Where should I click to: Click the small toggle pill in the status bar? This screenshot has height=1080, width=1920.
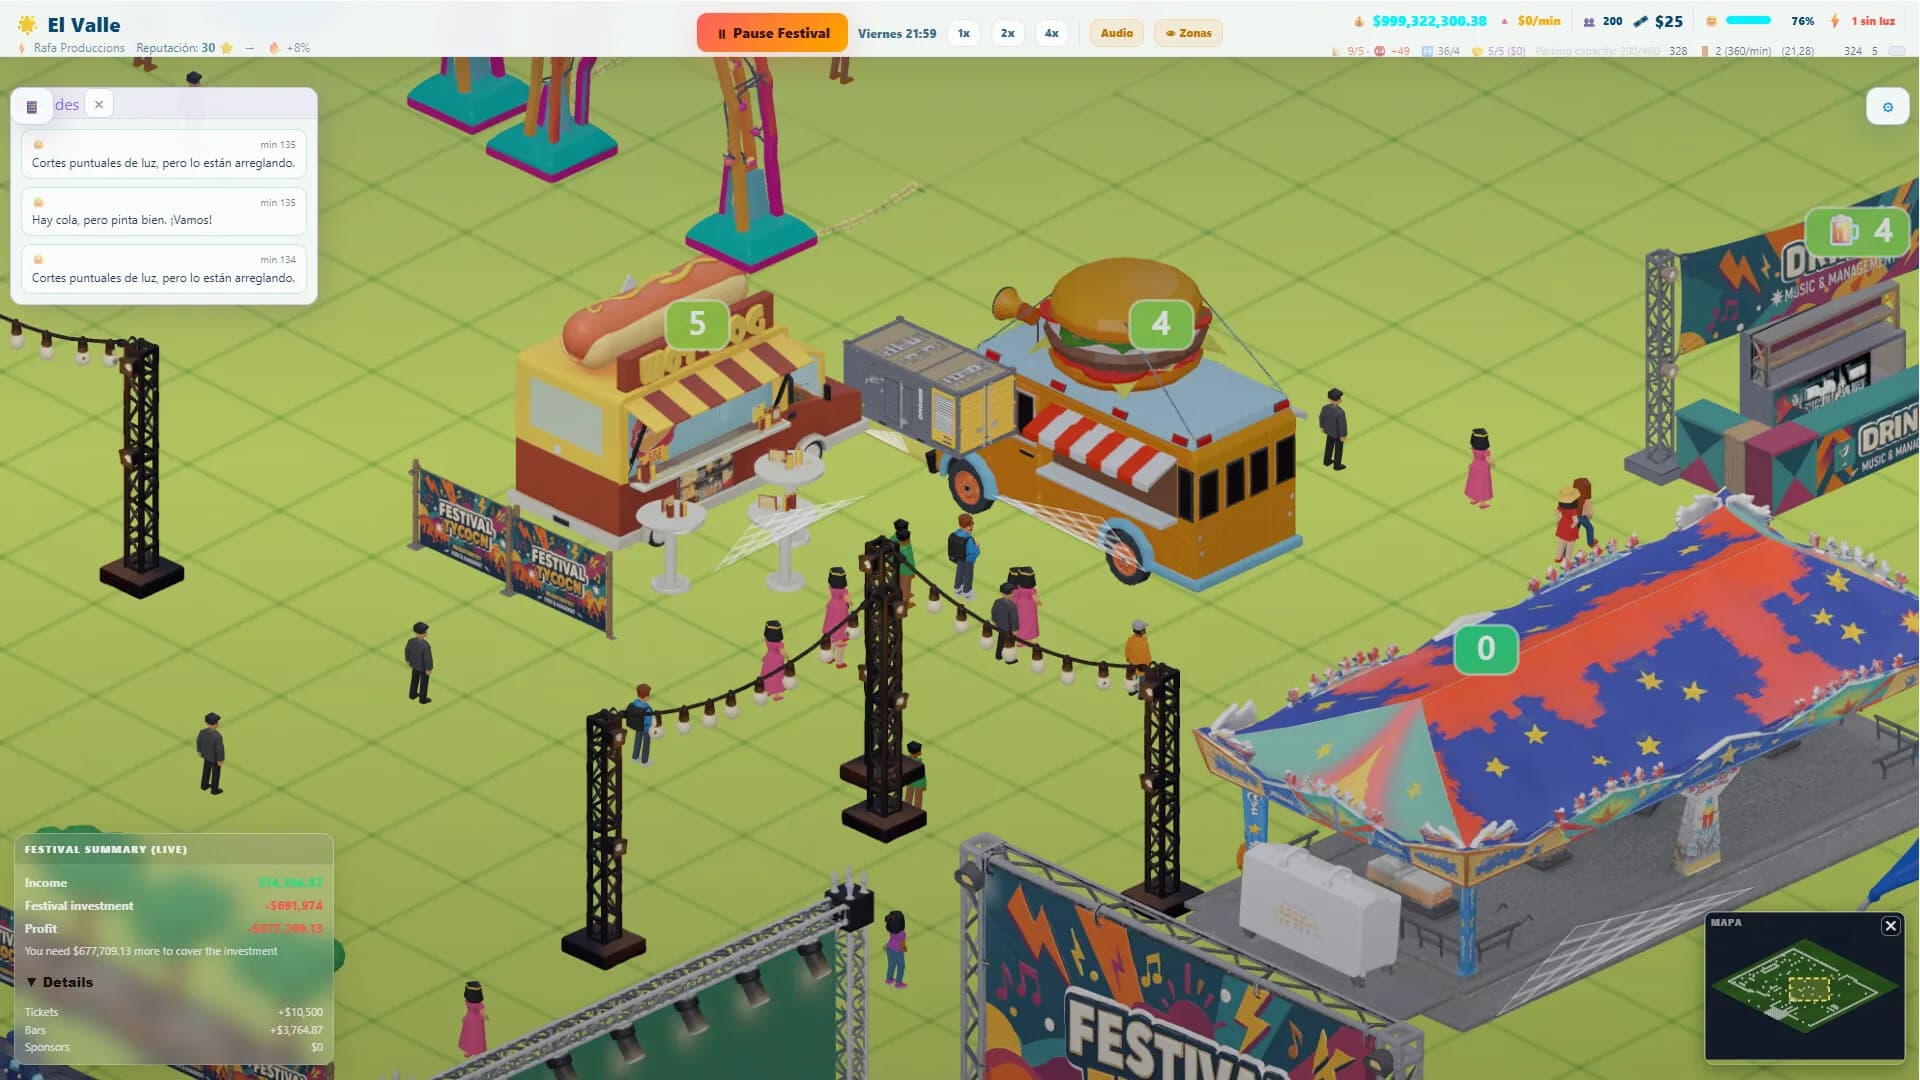pos(1896,51)
